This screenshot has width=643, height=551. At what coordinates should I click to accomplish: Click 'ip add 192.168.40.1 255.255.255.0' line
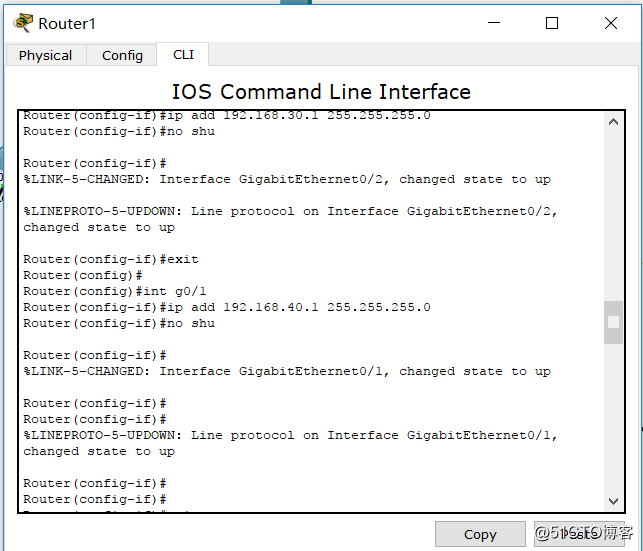(227, 307)
